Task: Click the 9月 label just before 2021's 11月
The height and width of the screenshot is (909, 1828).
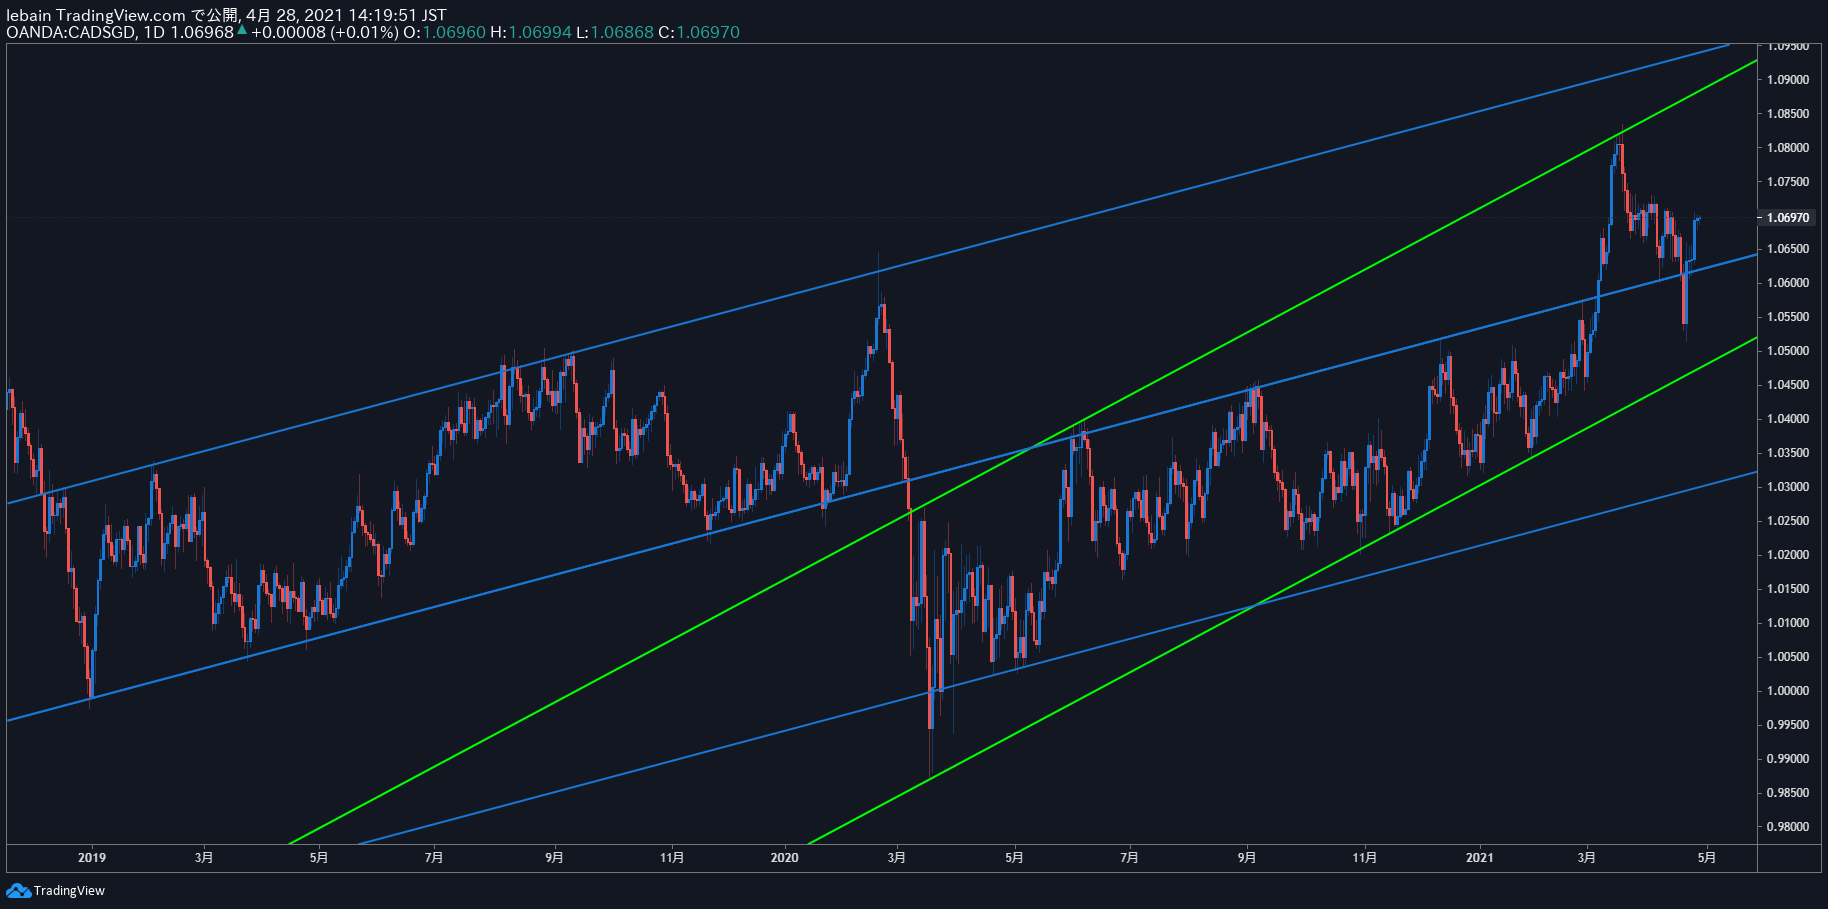Action: point(1247,858)
